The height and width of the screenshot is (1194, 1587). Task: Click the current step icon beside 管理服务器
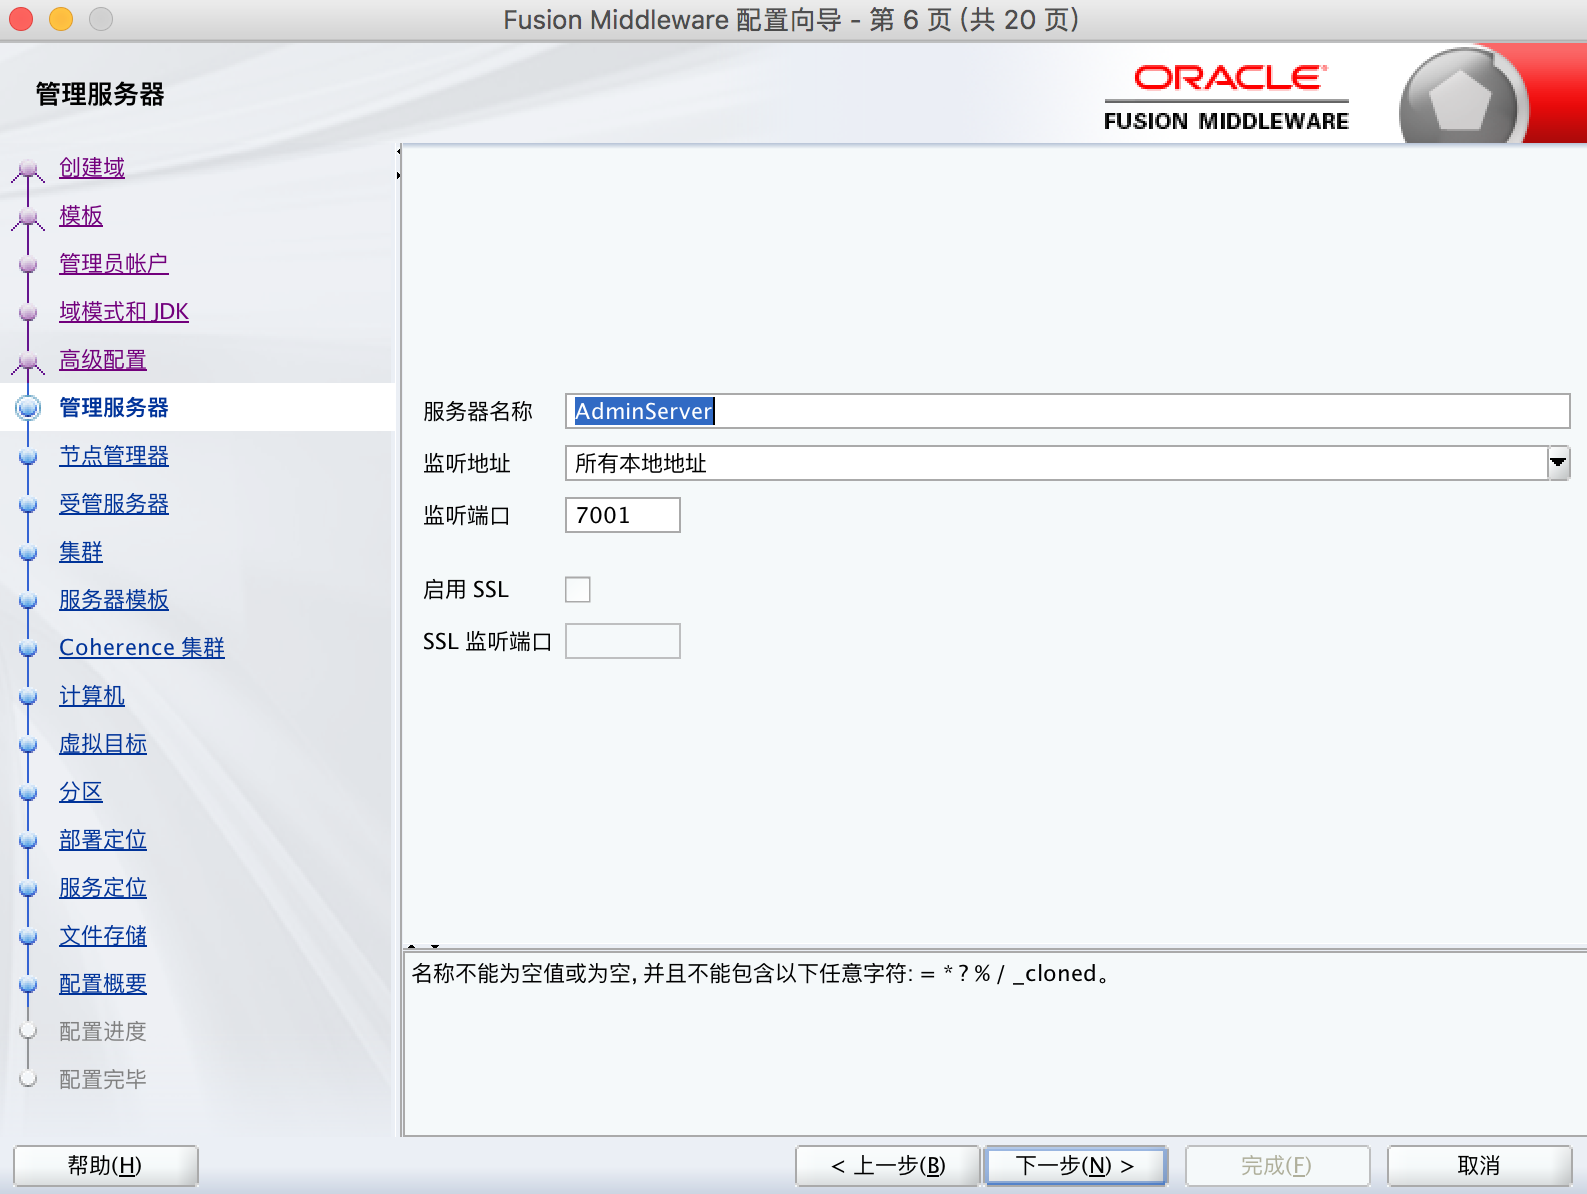[28, 408]
